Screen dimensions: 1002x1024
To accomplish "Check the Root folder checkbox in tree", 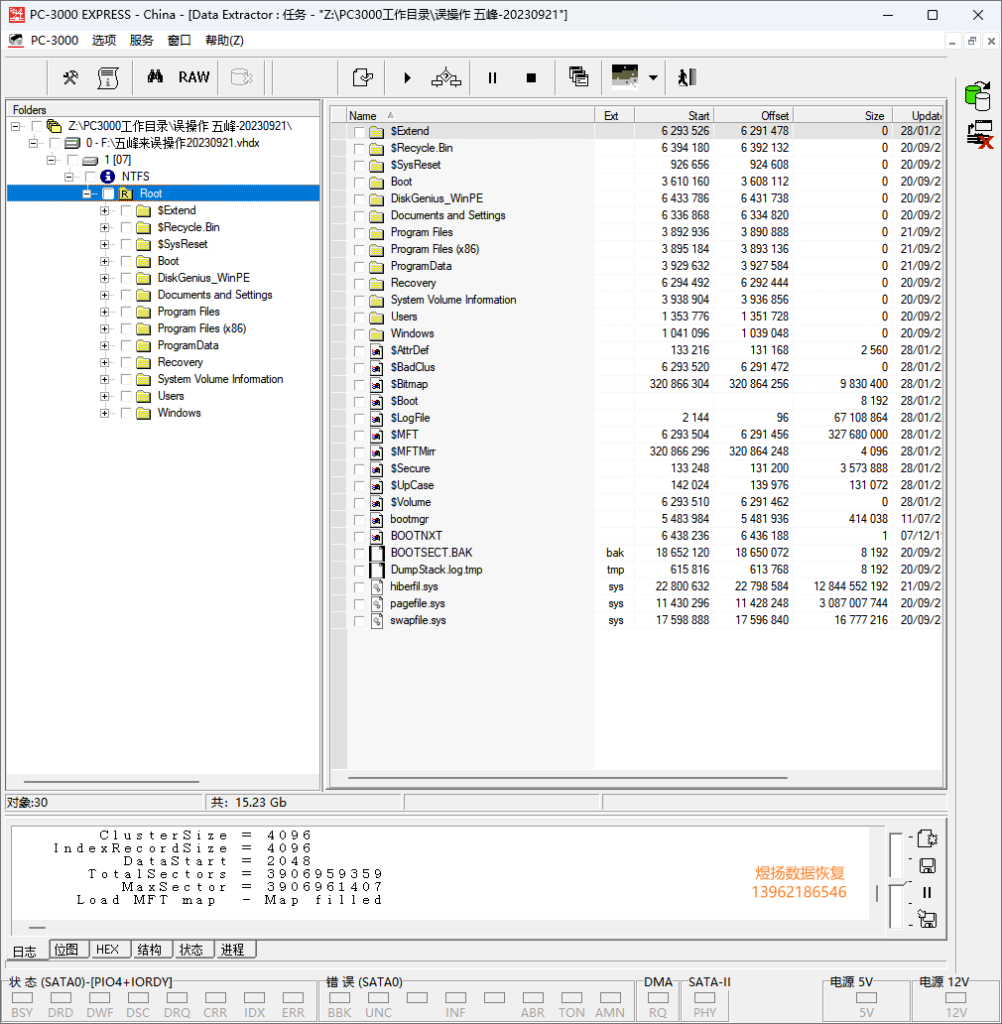I will coord(108,194).
